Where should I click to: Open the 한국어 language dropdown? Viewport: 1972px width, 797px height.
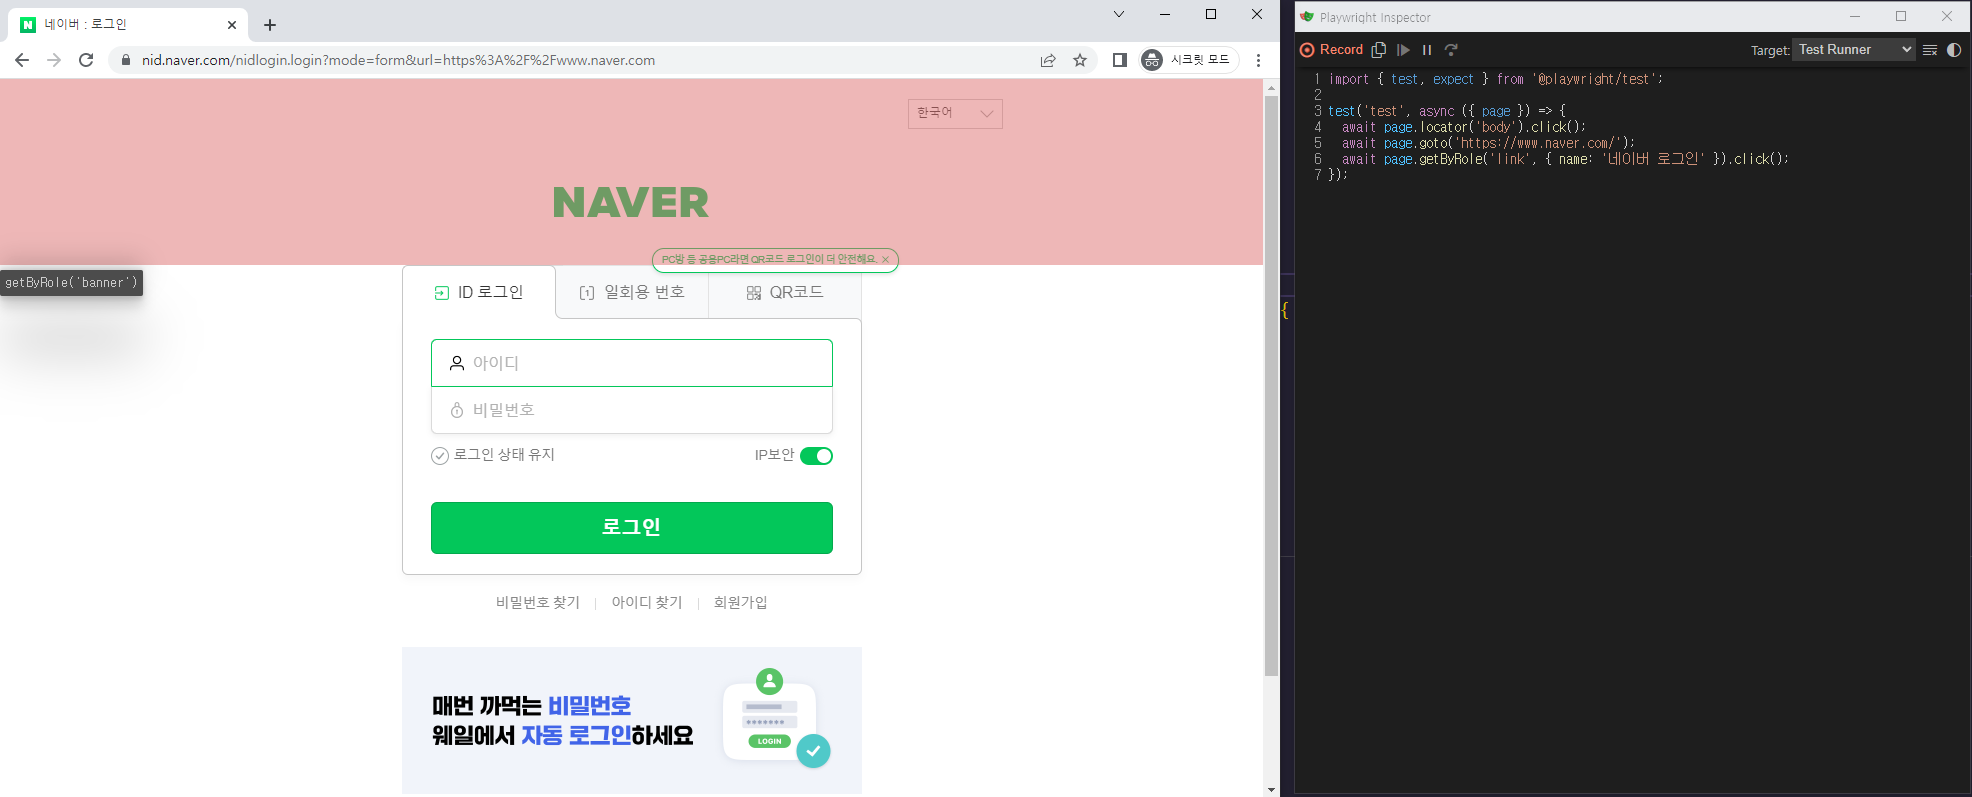click(x=955, y=113)
